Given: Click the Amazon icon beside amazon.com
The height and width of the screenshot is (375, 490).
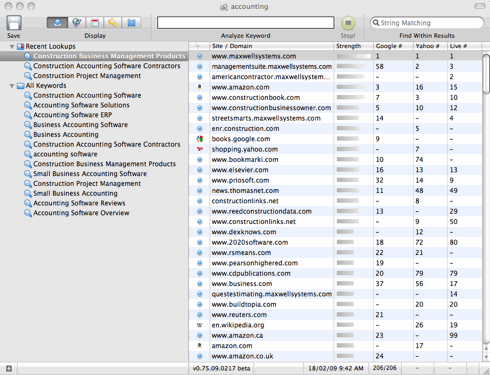Looking at the screenshot, I should click(199, 346).
